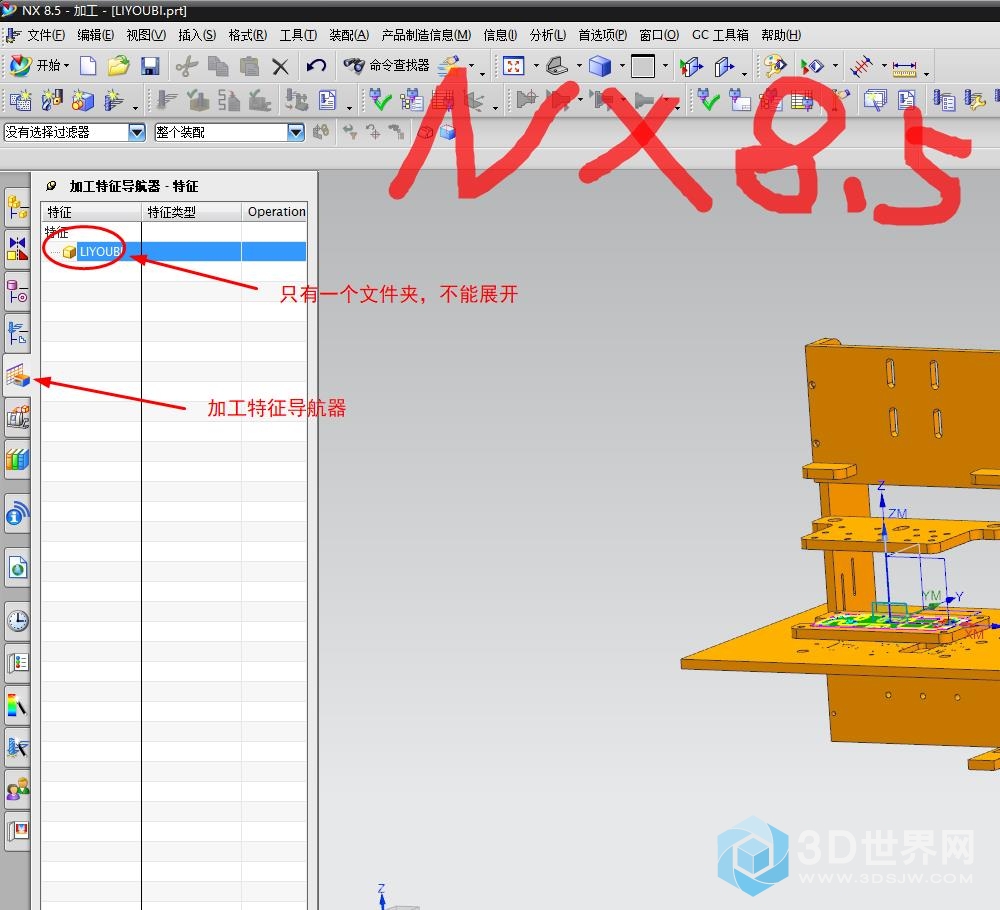Click the Create Tool drill icon
The image size is (1000, 910).
pyautogui.click(x=52, y=100)
